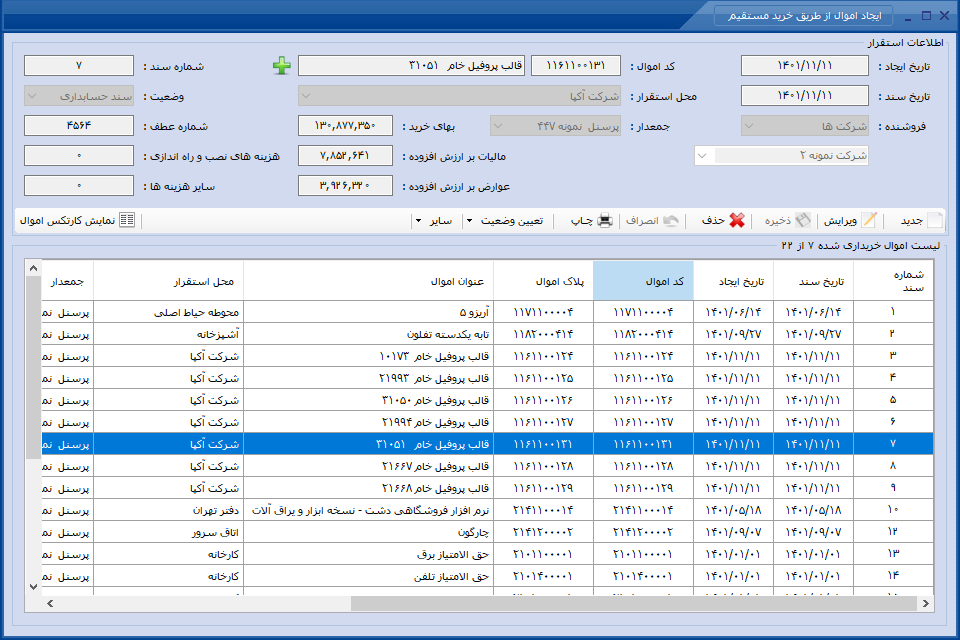Click the مالیات بر ارزش افزوده field
Screen dimensions: 960x640
click(345, 156)
